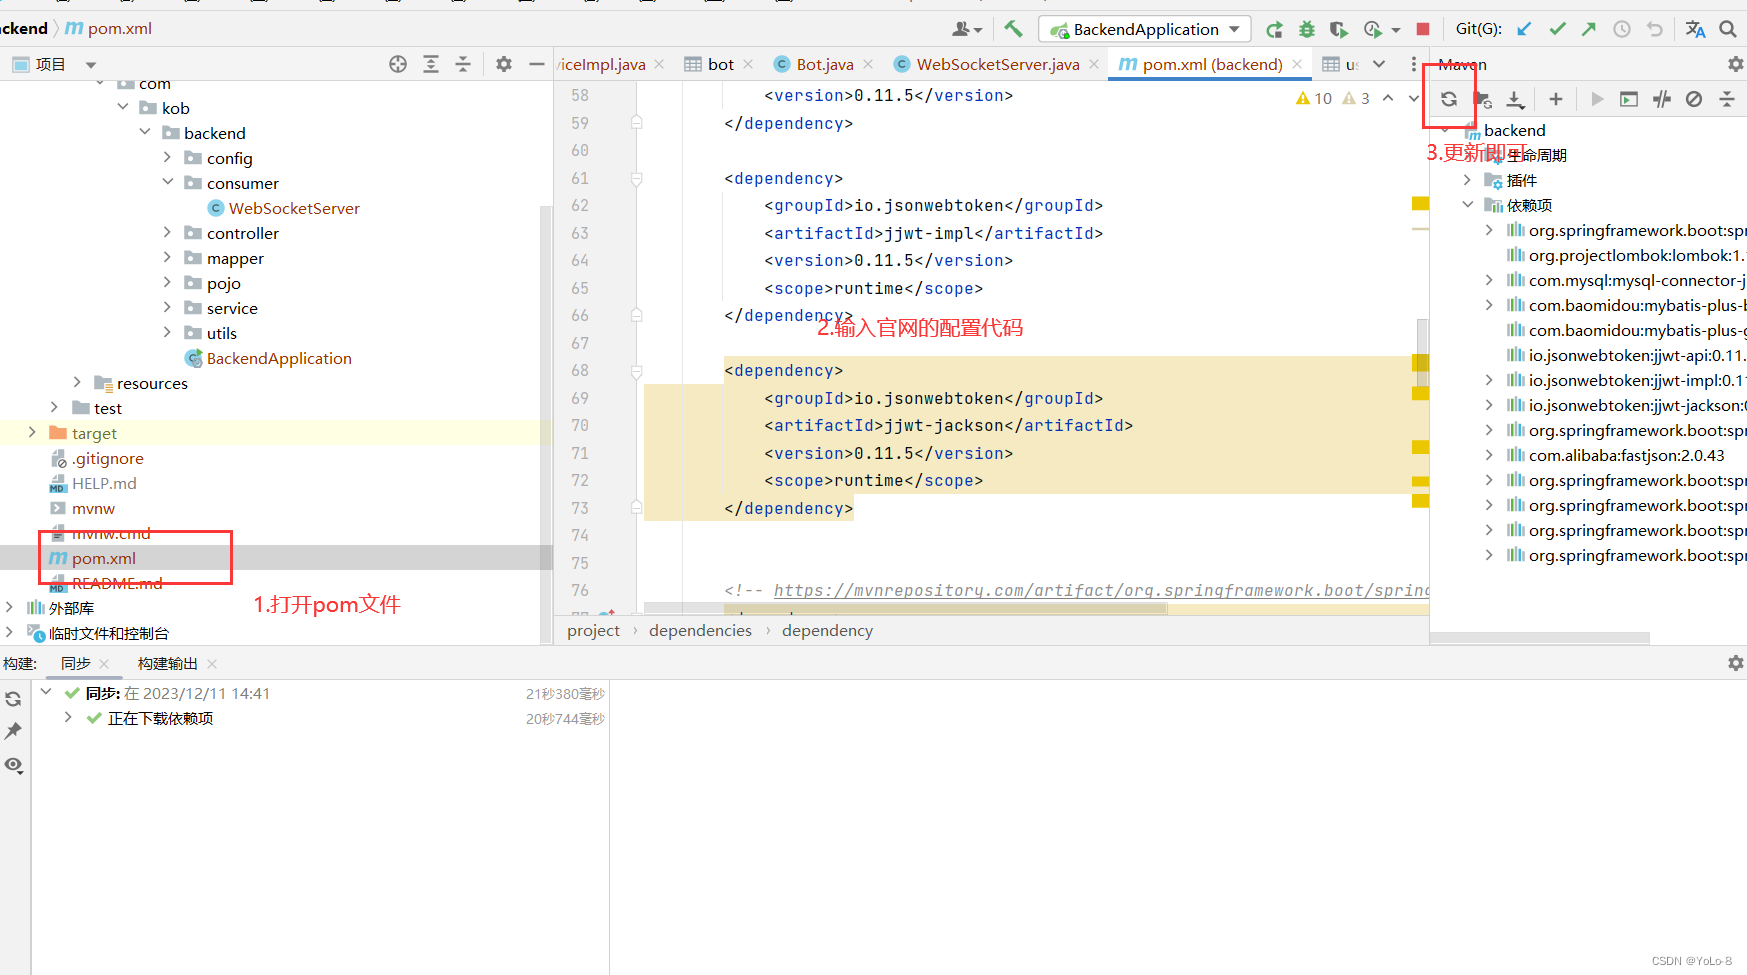Screen dimensions: 1747x975
Task: Run the BackendApplication
Action: pos(1275,28)
